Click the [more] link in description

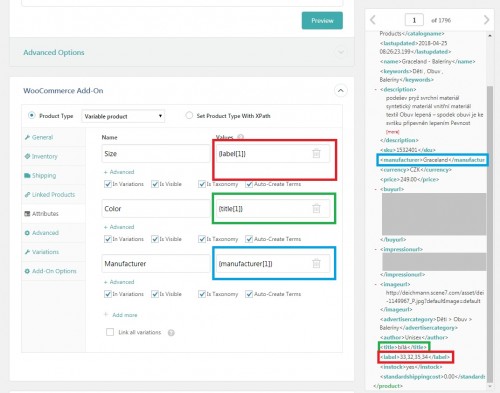pos(392,132)
